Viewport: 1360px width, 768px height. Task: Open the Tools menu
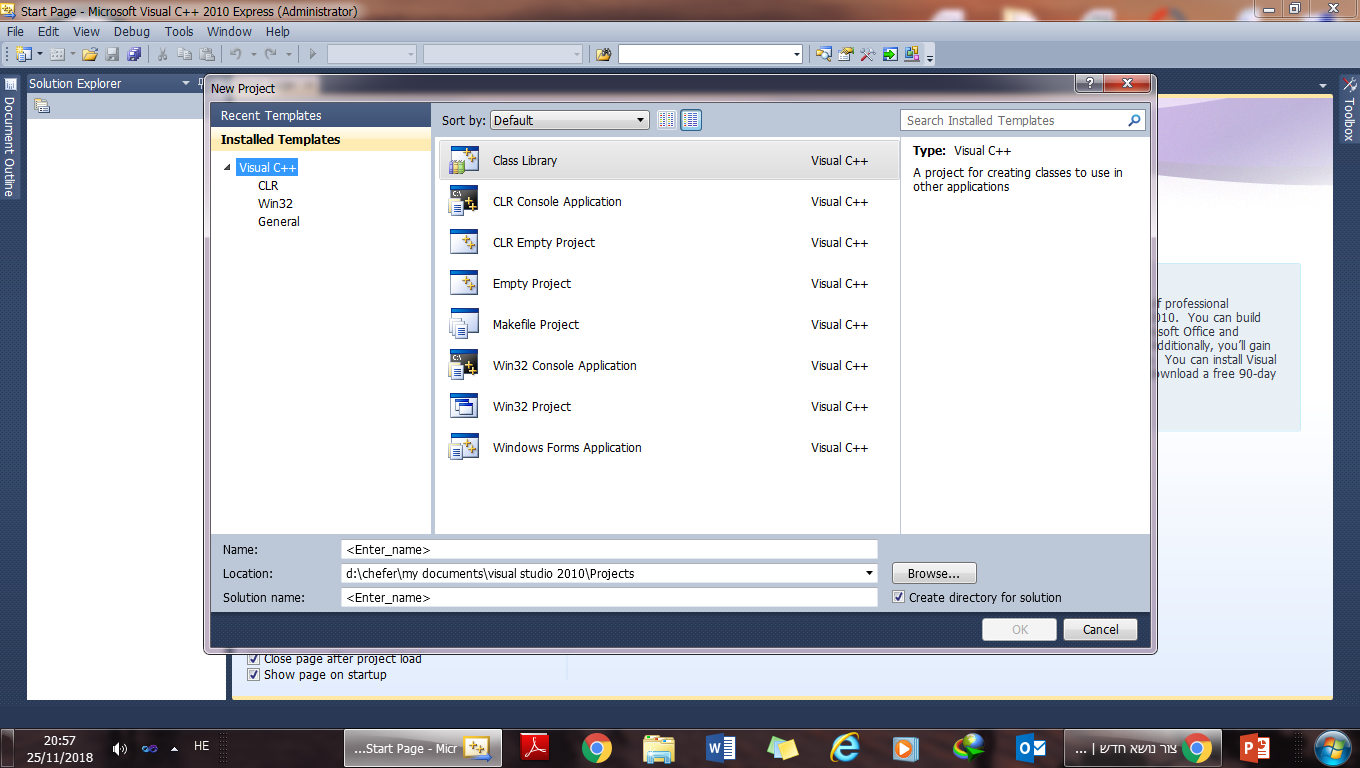pos(179,31)
